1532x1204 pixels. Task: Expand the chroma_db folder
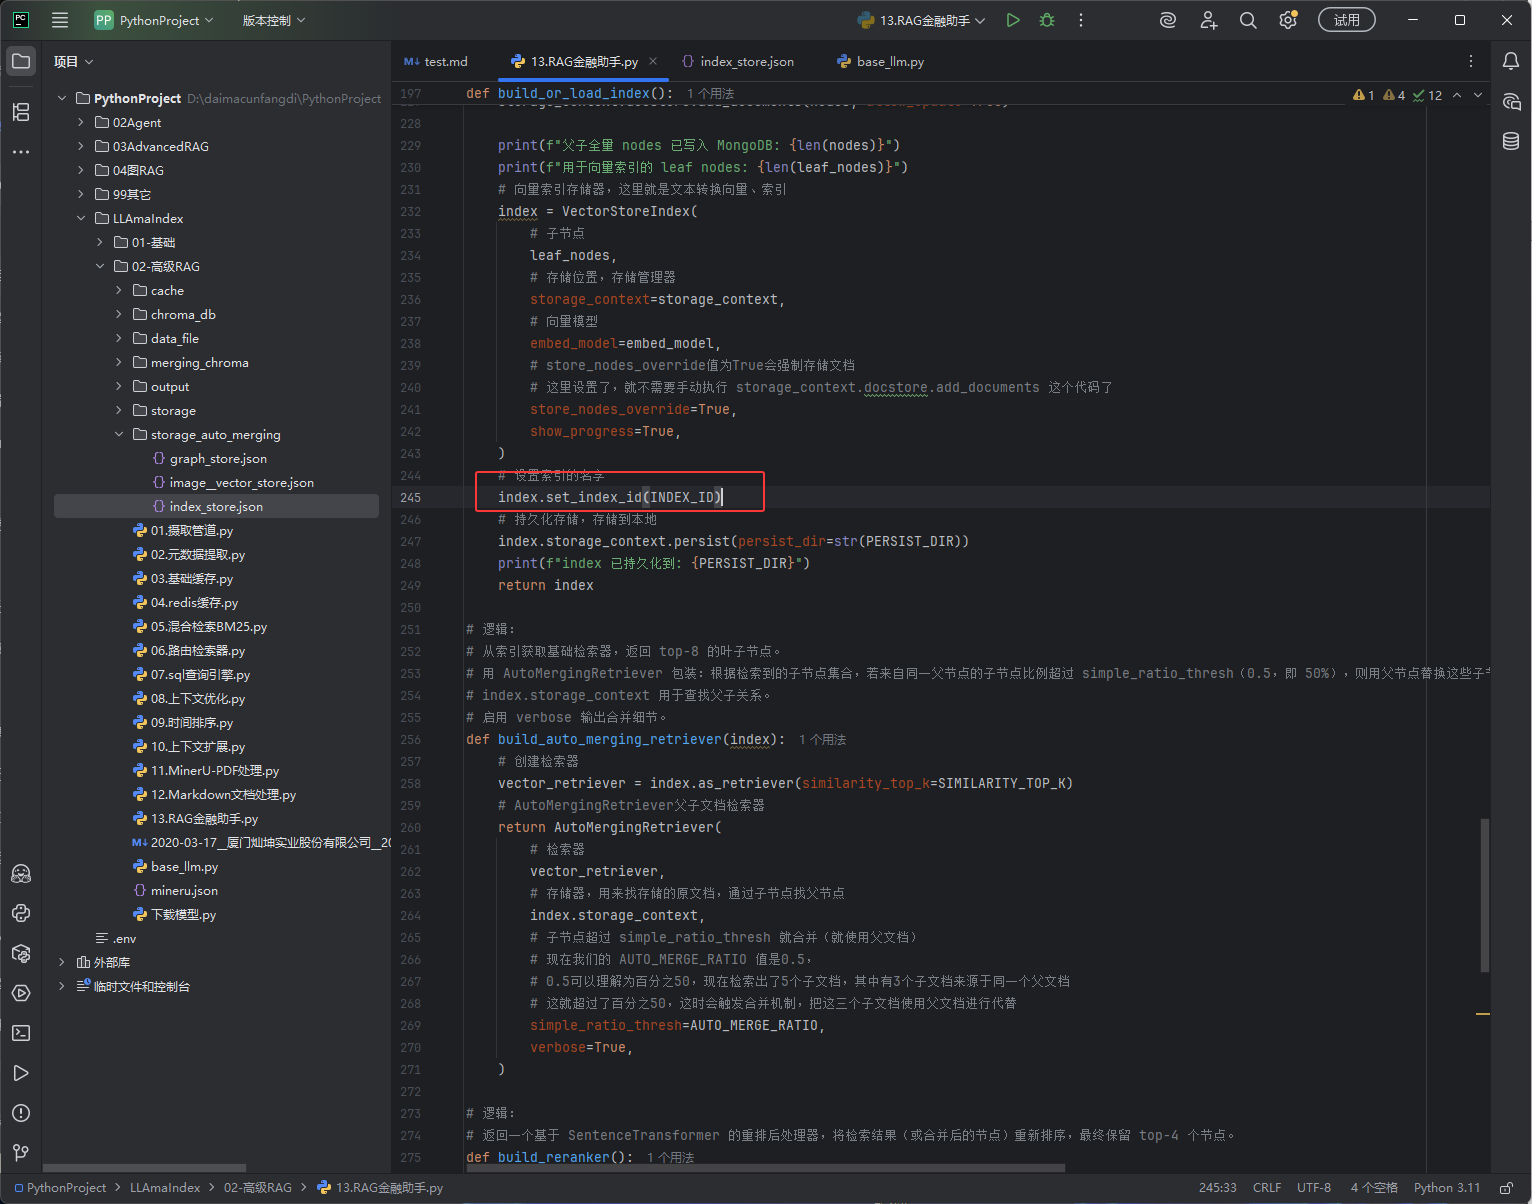click(x=119, y=314)
